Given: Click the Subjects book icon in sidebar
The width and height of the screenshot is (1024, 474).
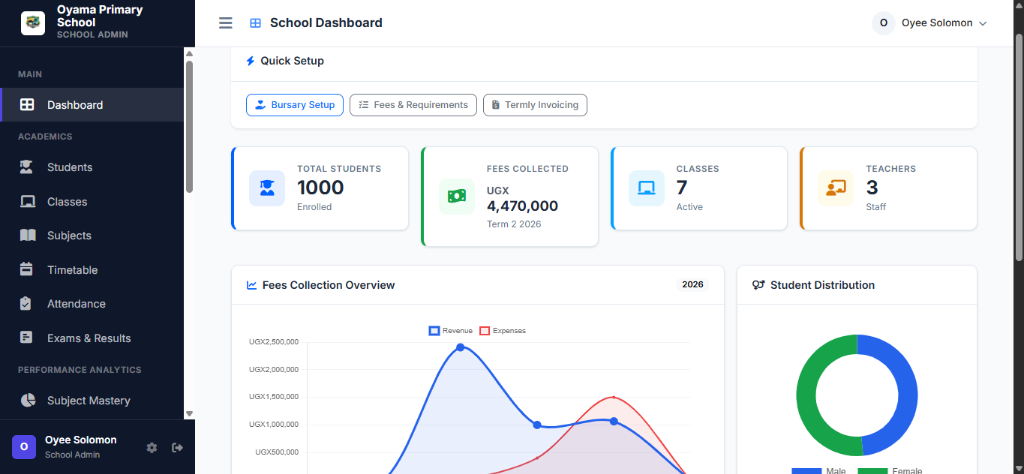Looking at the screenshot, I should (x=27, y=236).
